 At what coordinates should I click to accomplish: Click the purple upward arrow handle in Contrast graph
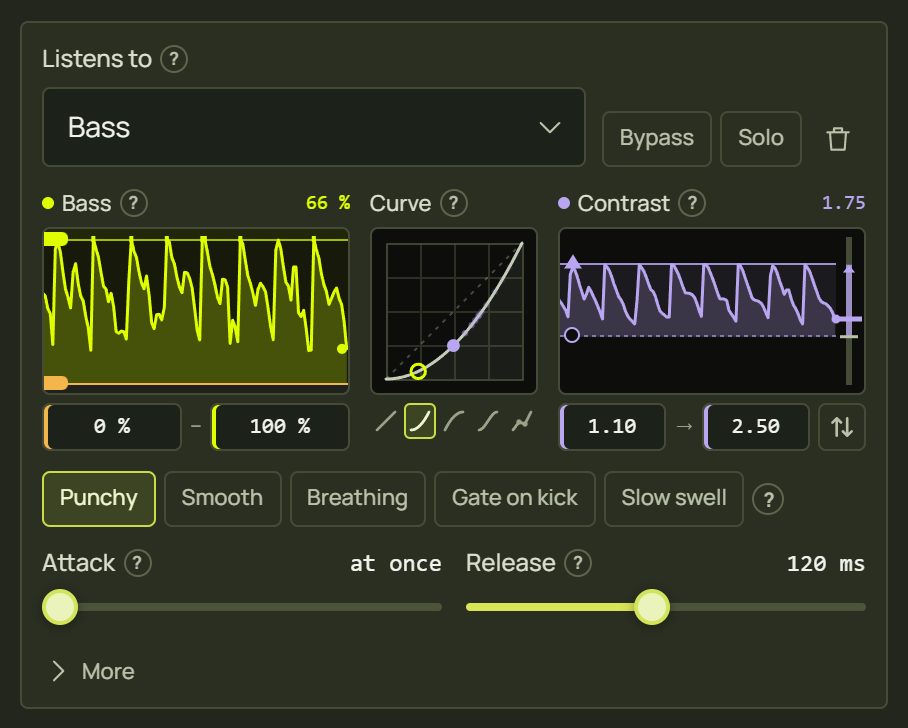[573, 262]
